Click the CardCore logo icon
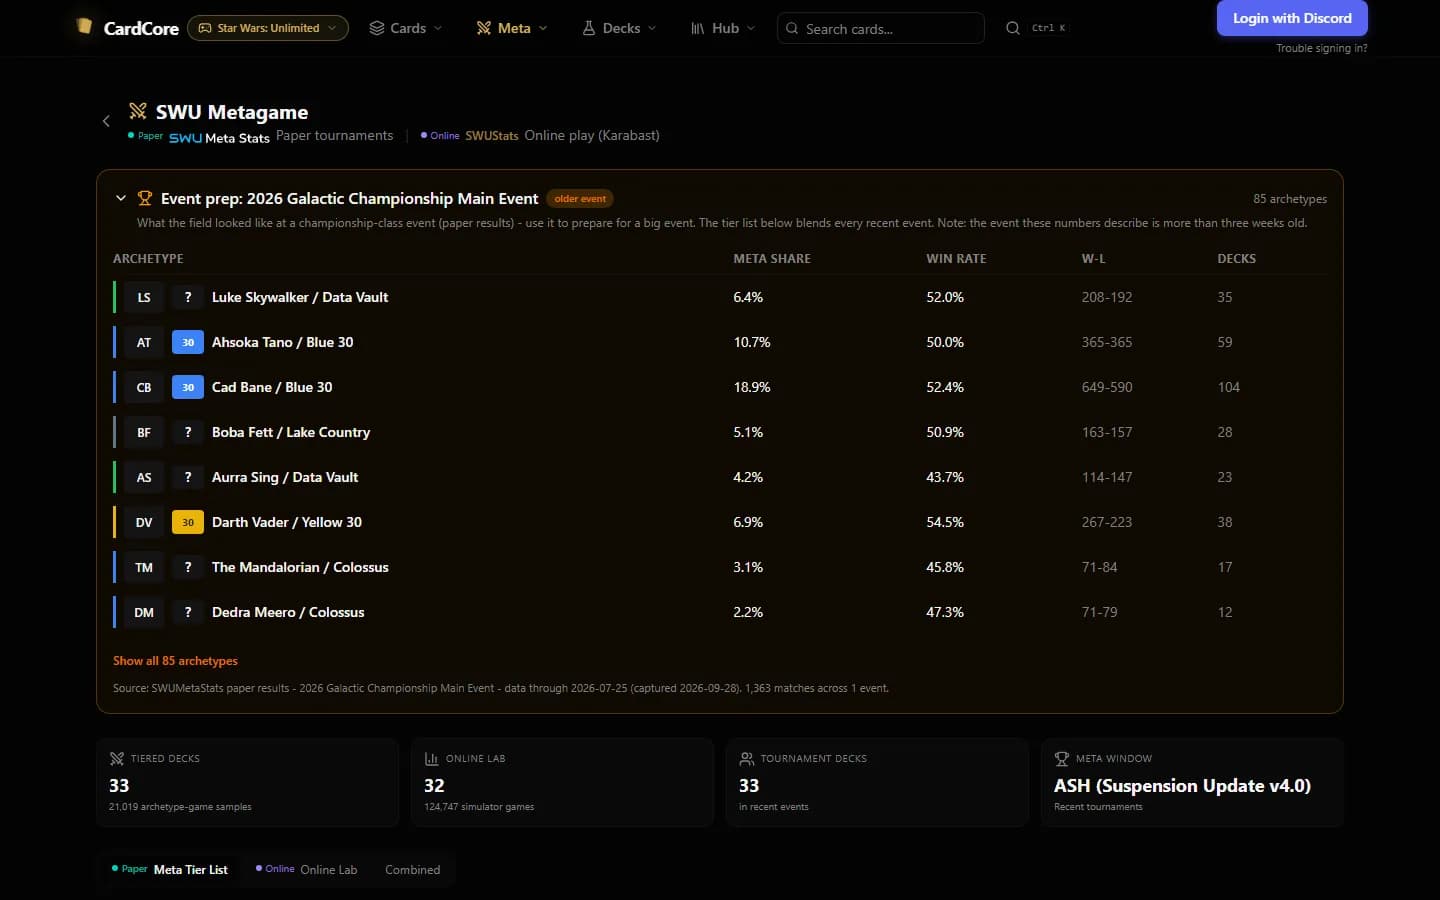Viewport: 1440px width, 900px height. tap(85, 26)
